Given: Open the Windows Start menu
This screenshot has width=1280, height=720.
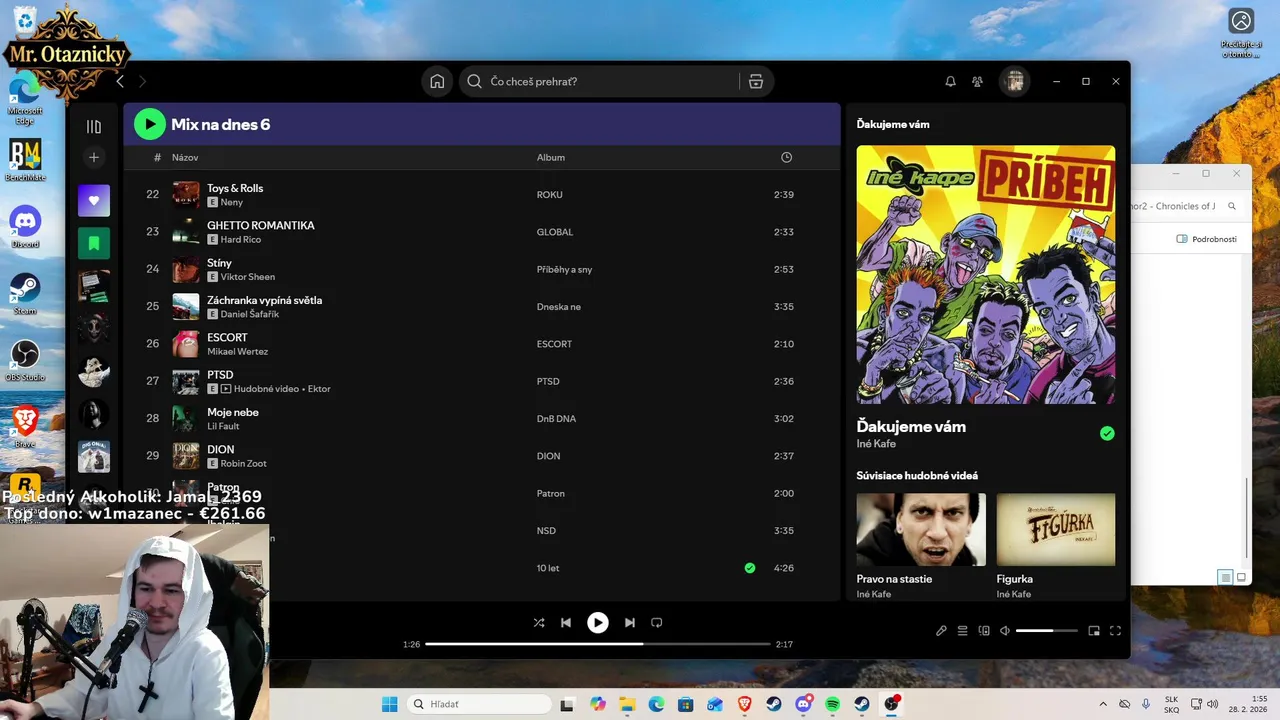Looking at the screenshot, I should pos(389,704).
